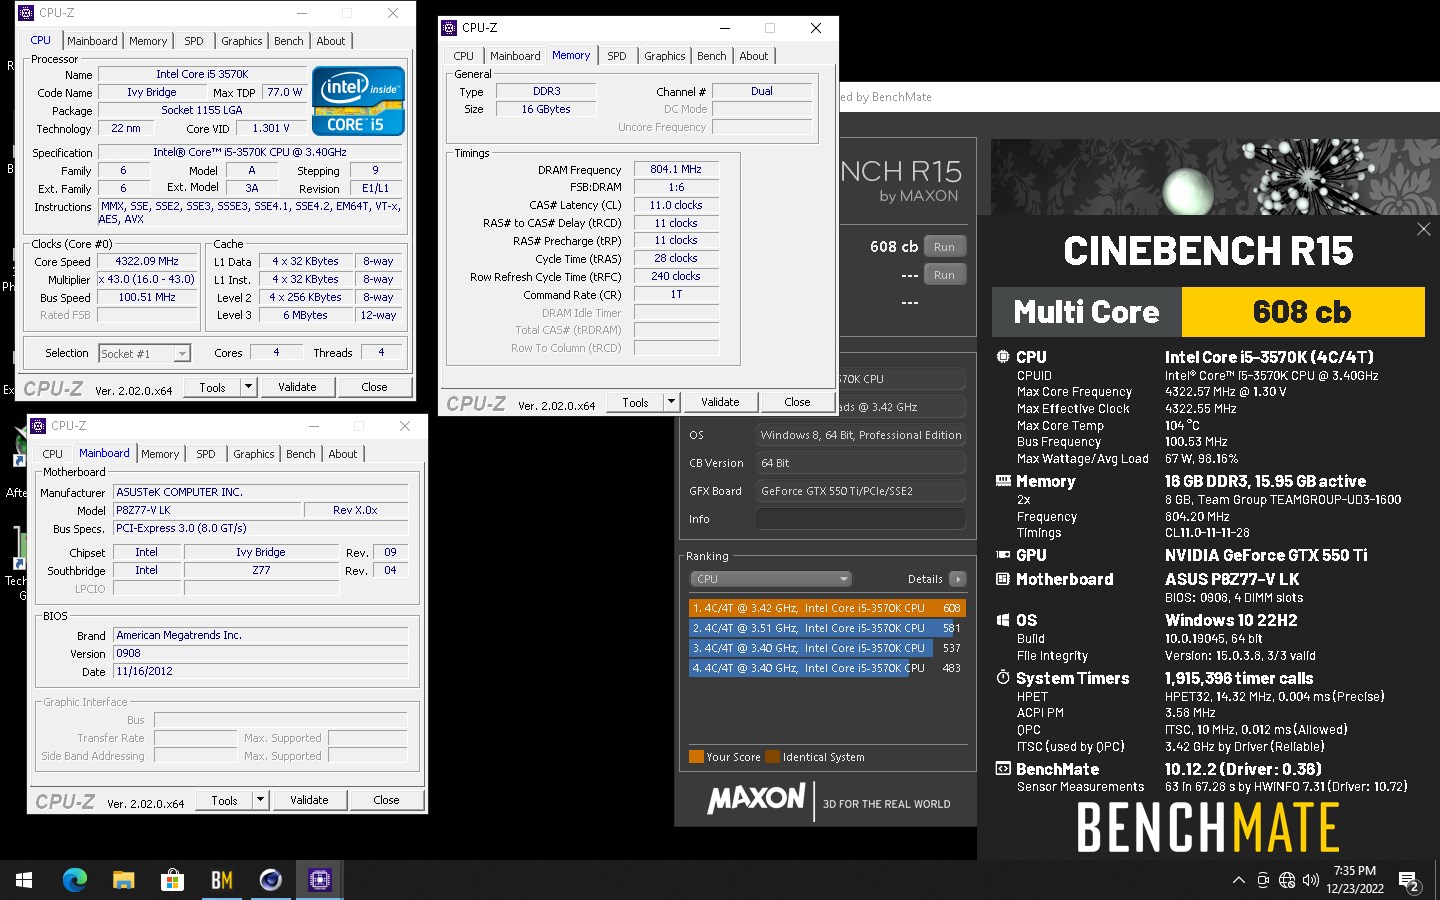
Task: Click Validate in the Memory CPU-Z window
Action: click(x=720, y=402)
